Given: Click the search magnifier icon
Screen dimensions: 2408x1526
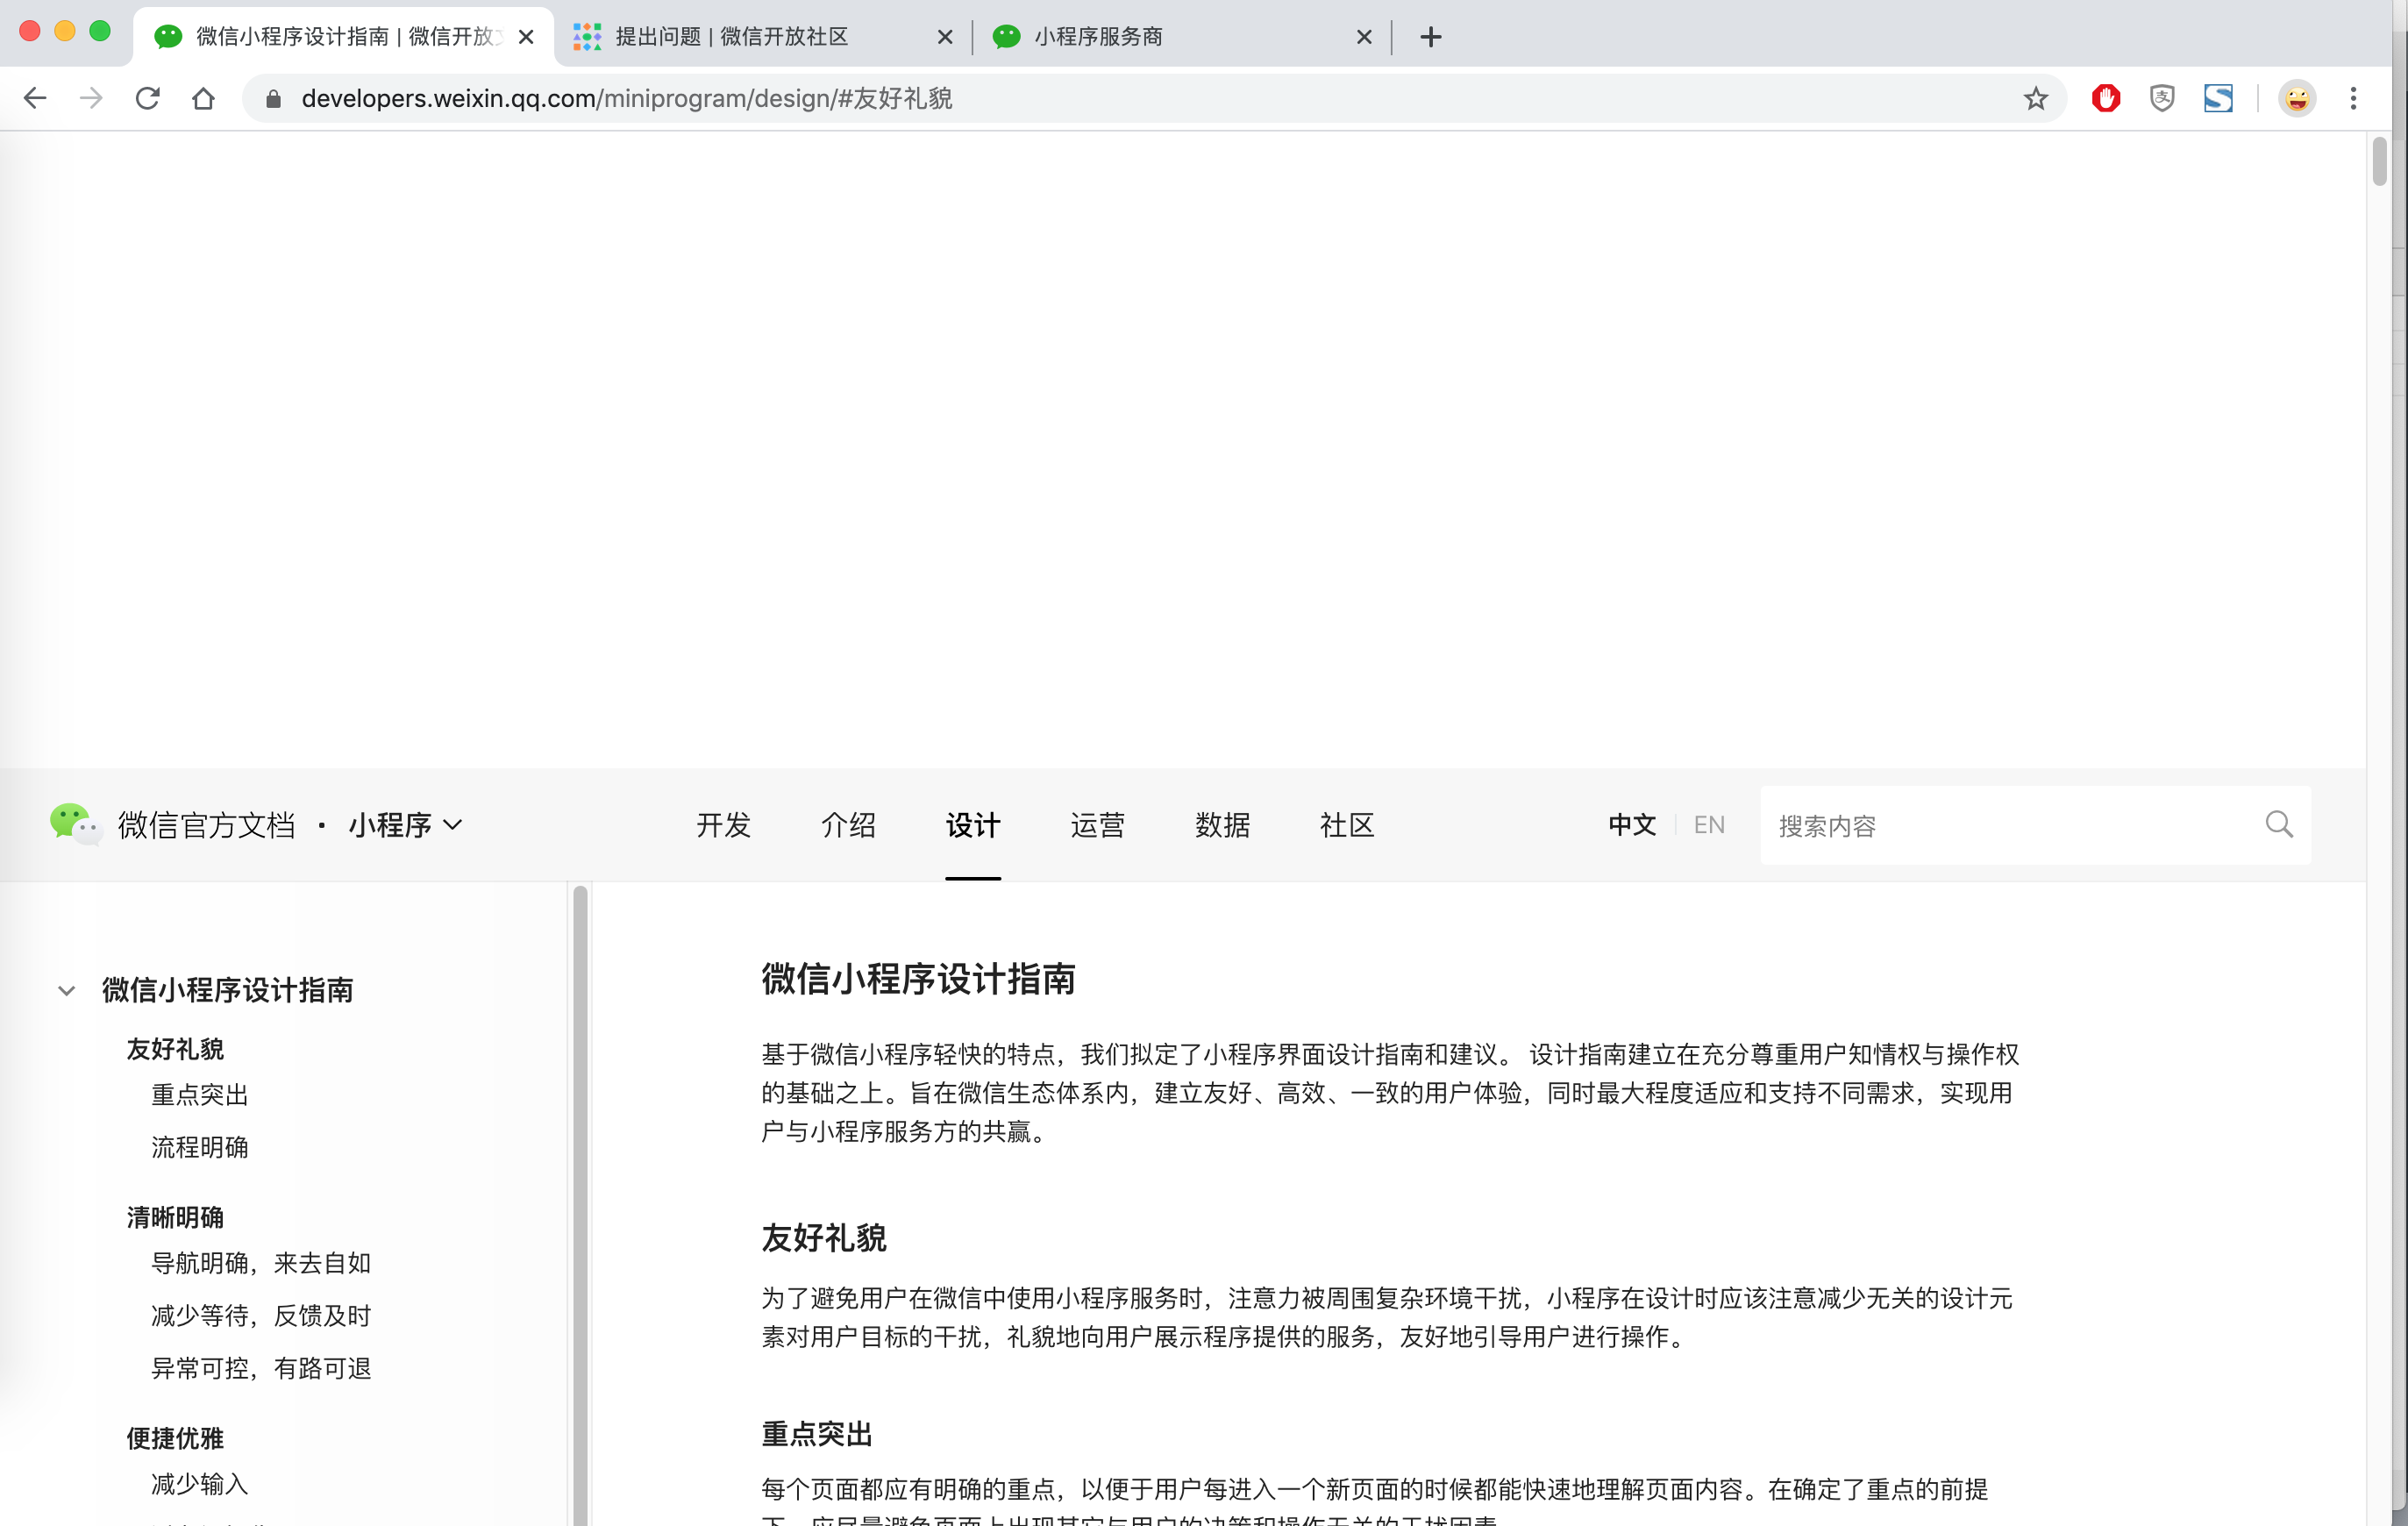Looking at the screenshot, I should [2279, 824].
